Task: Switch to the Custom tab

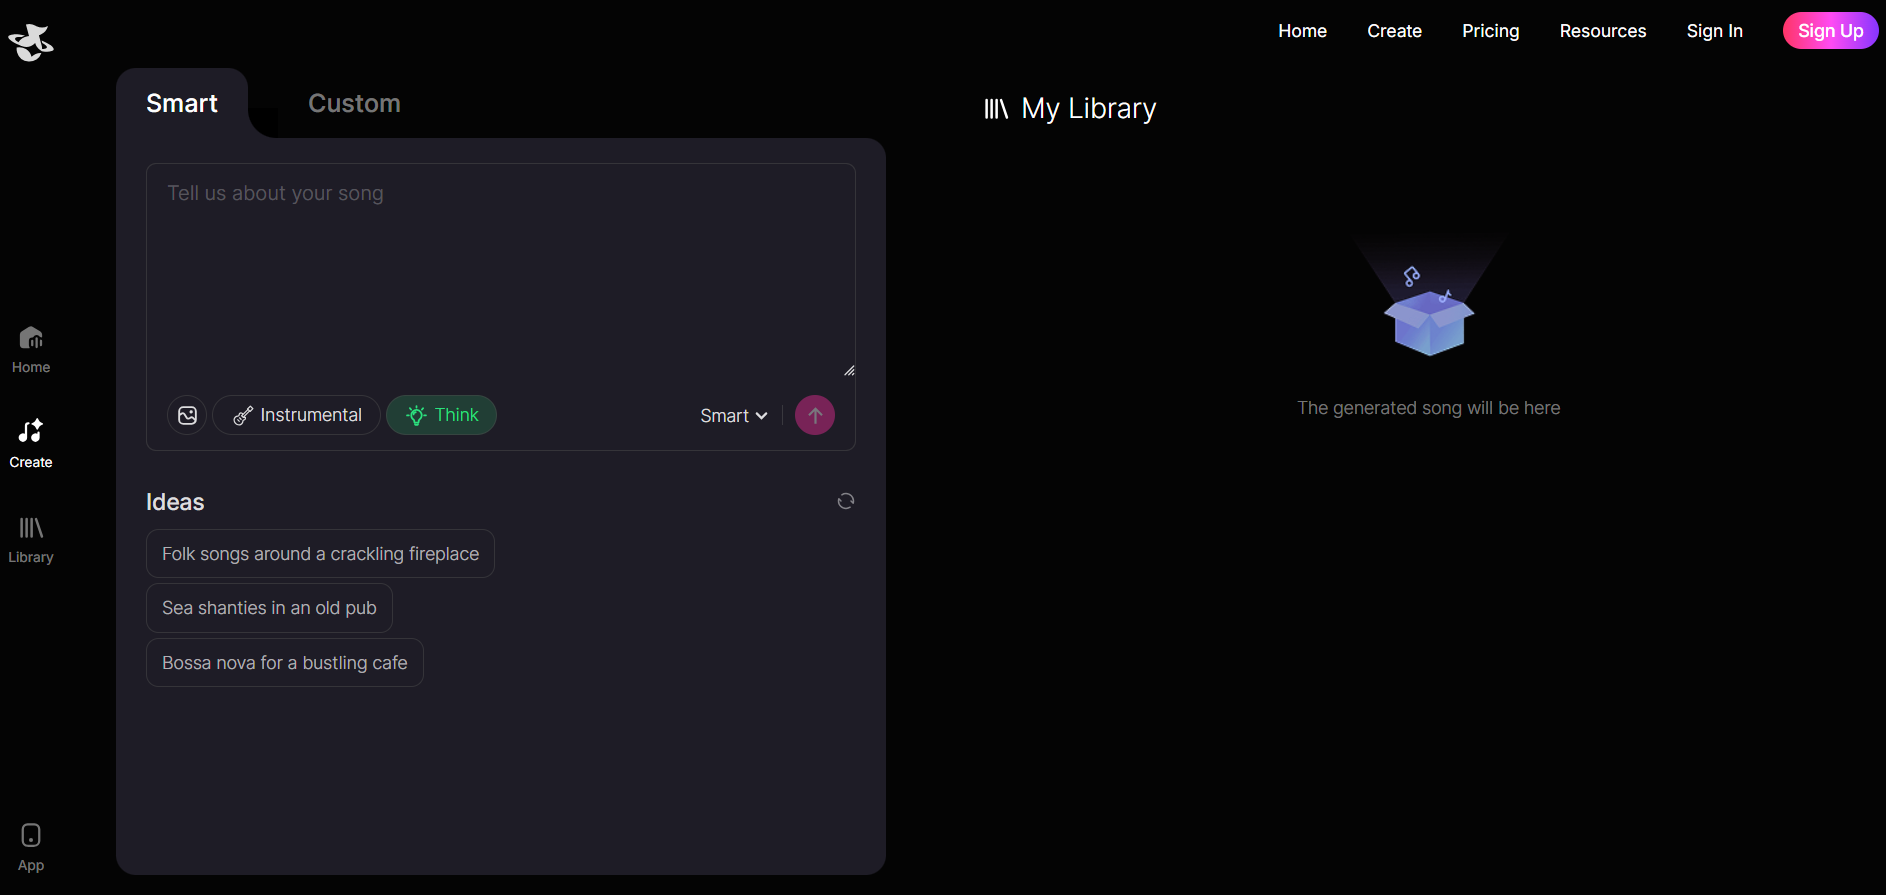Action: [354, 103]
